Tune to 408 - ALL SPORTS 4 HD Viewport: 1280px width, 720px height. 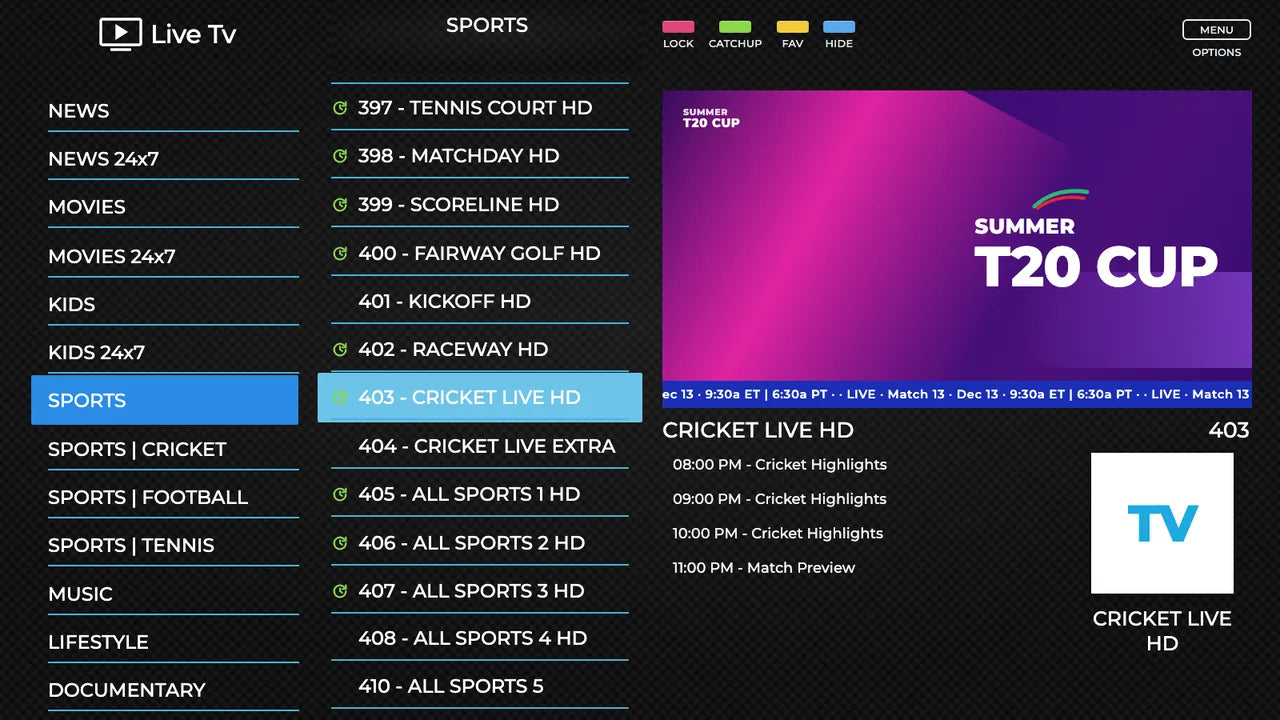coord(480,638)
